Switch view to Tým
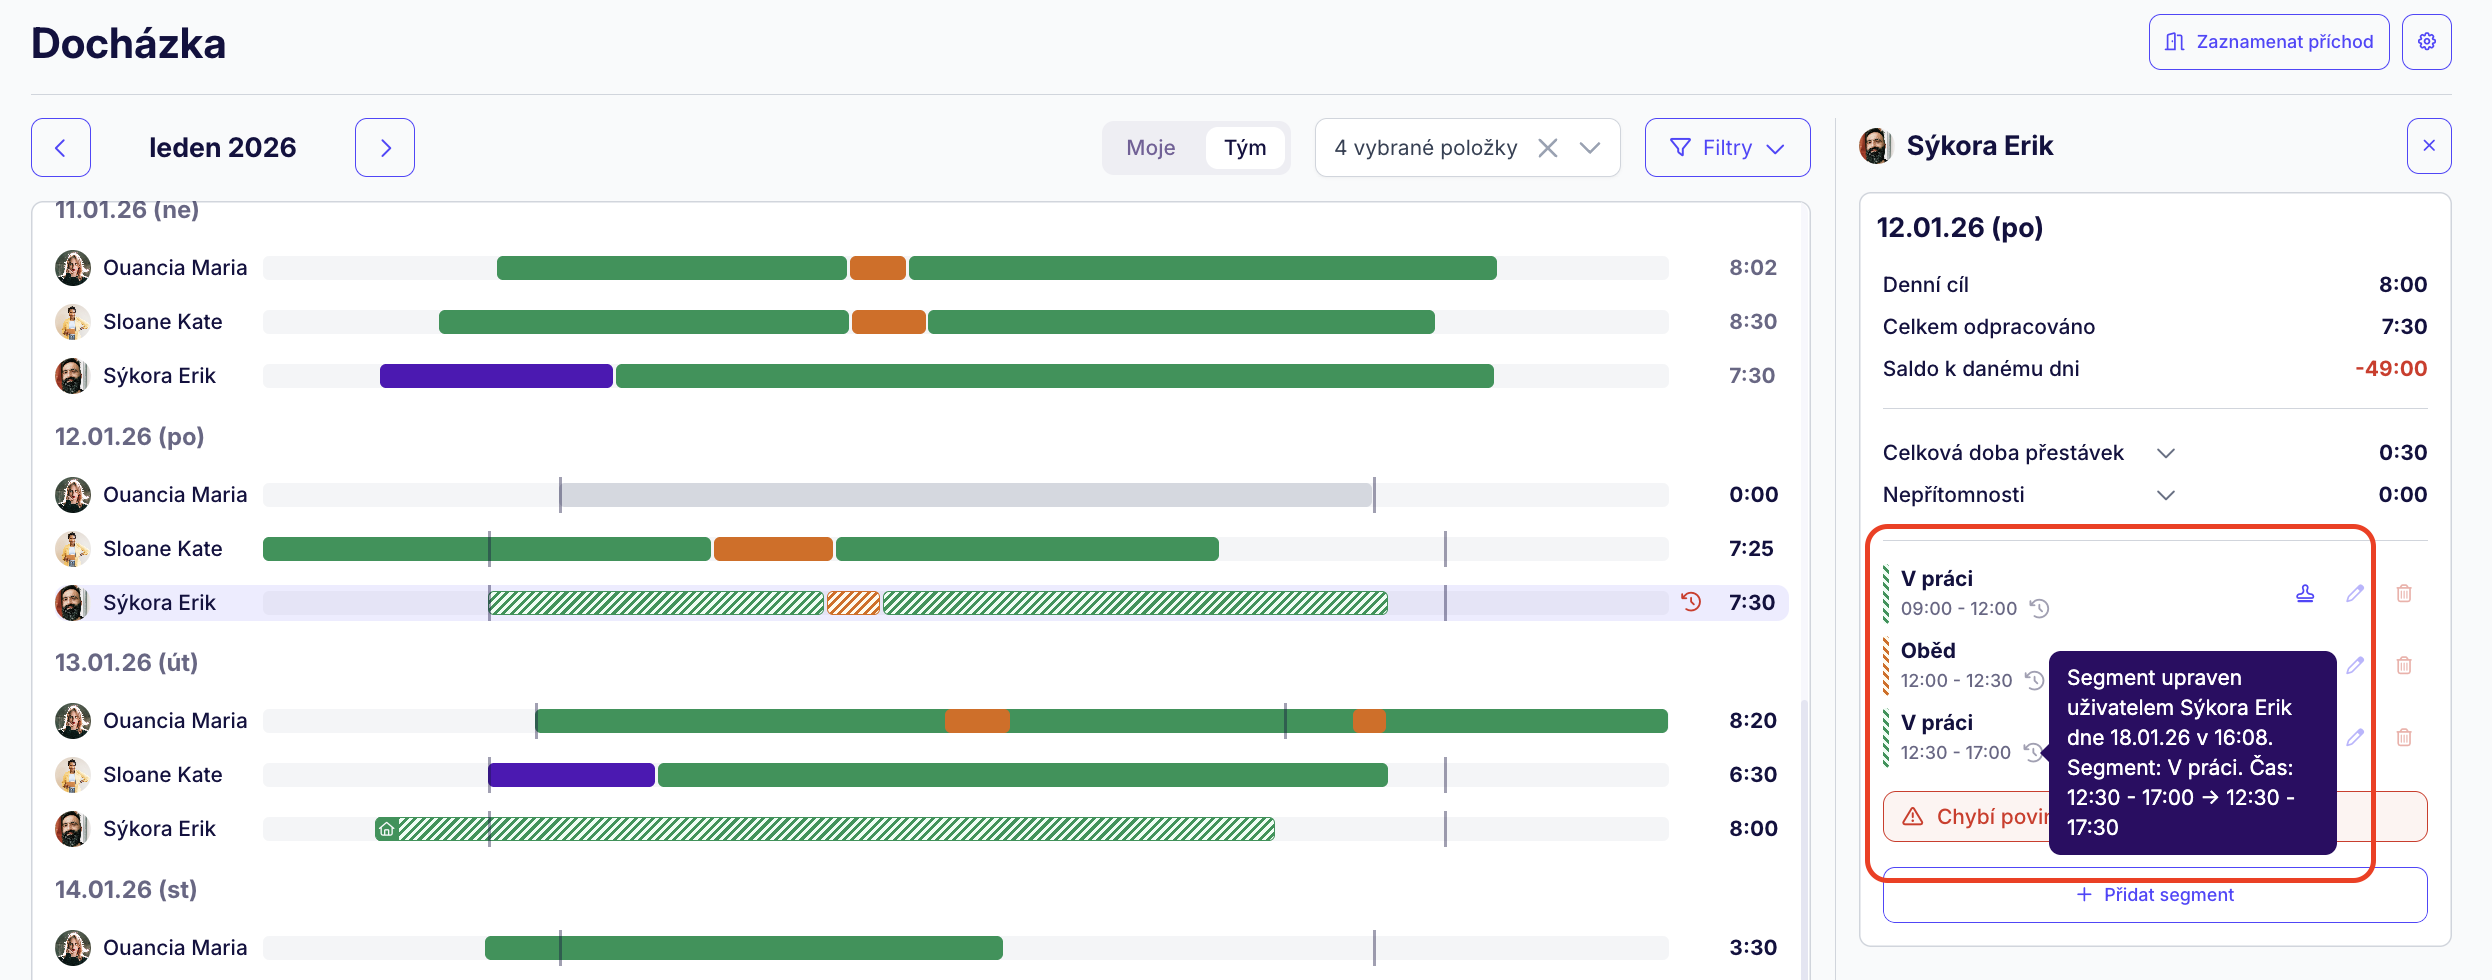This screenshot has height=980, width=2492. [1245, 148]
